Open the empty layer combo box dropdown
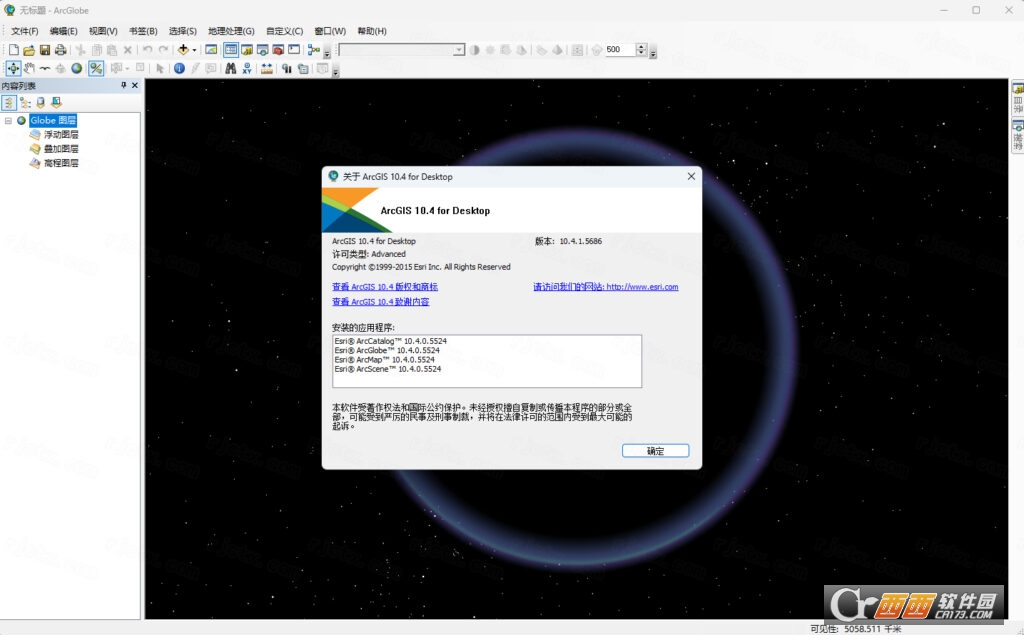The height and width of the screenshot is (635, 1024). [459, 50]
